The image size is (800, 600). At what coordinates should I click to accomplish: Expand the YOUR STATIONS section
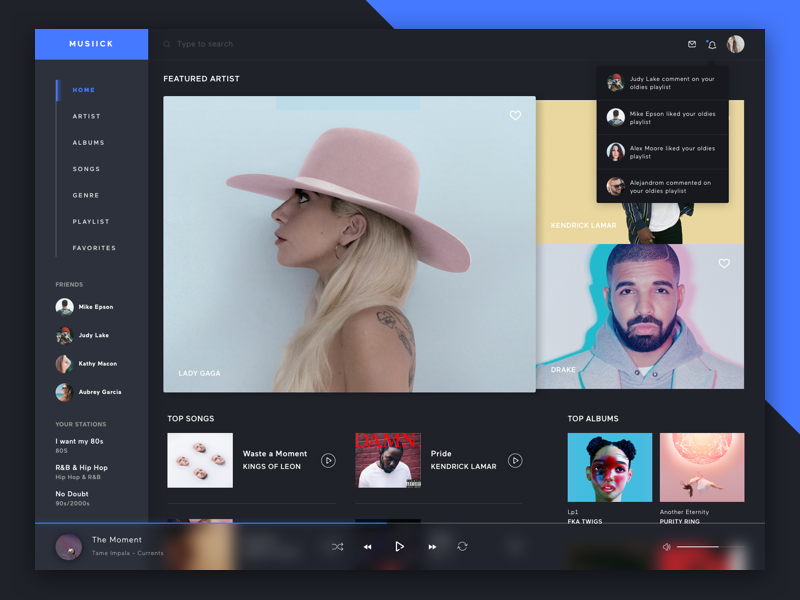coord(83,423)
